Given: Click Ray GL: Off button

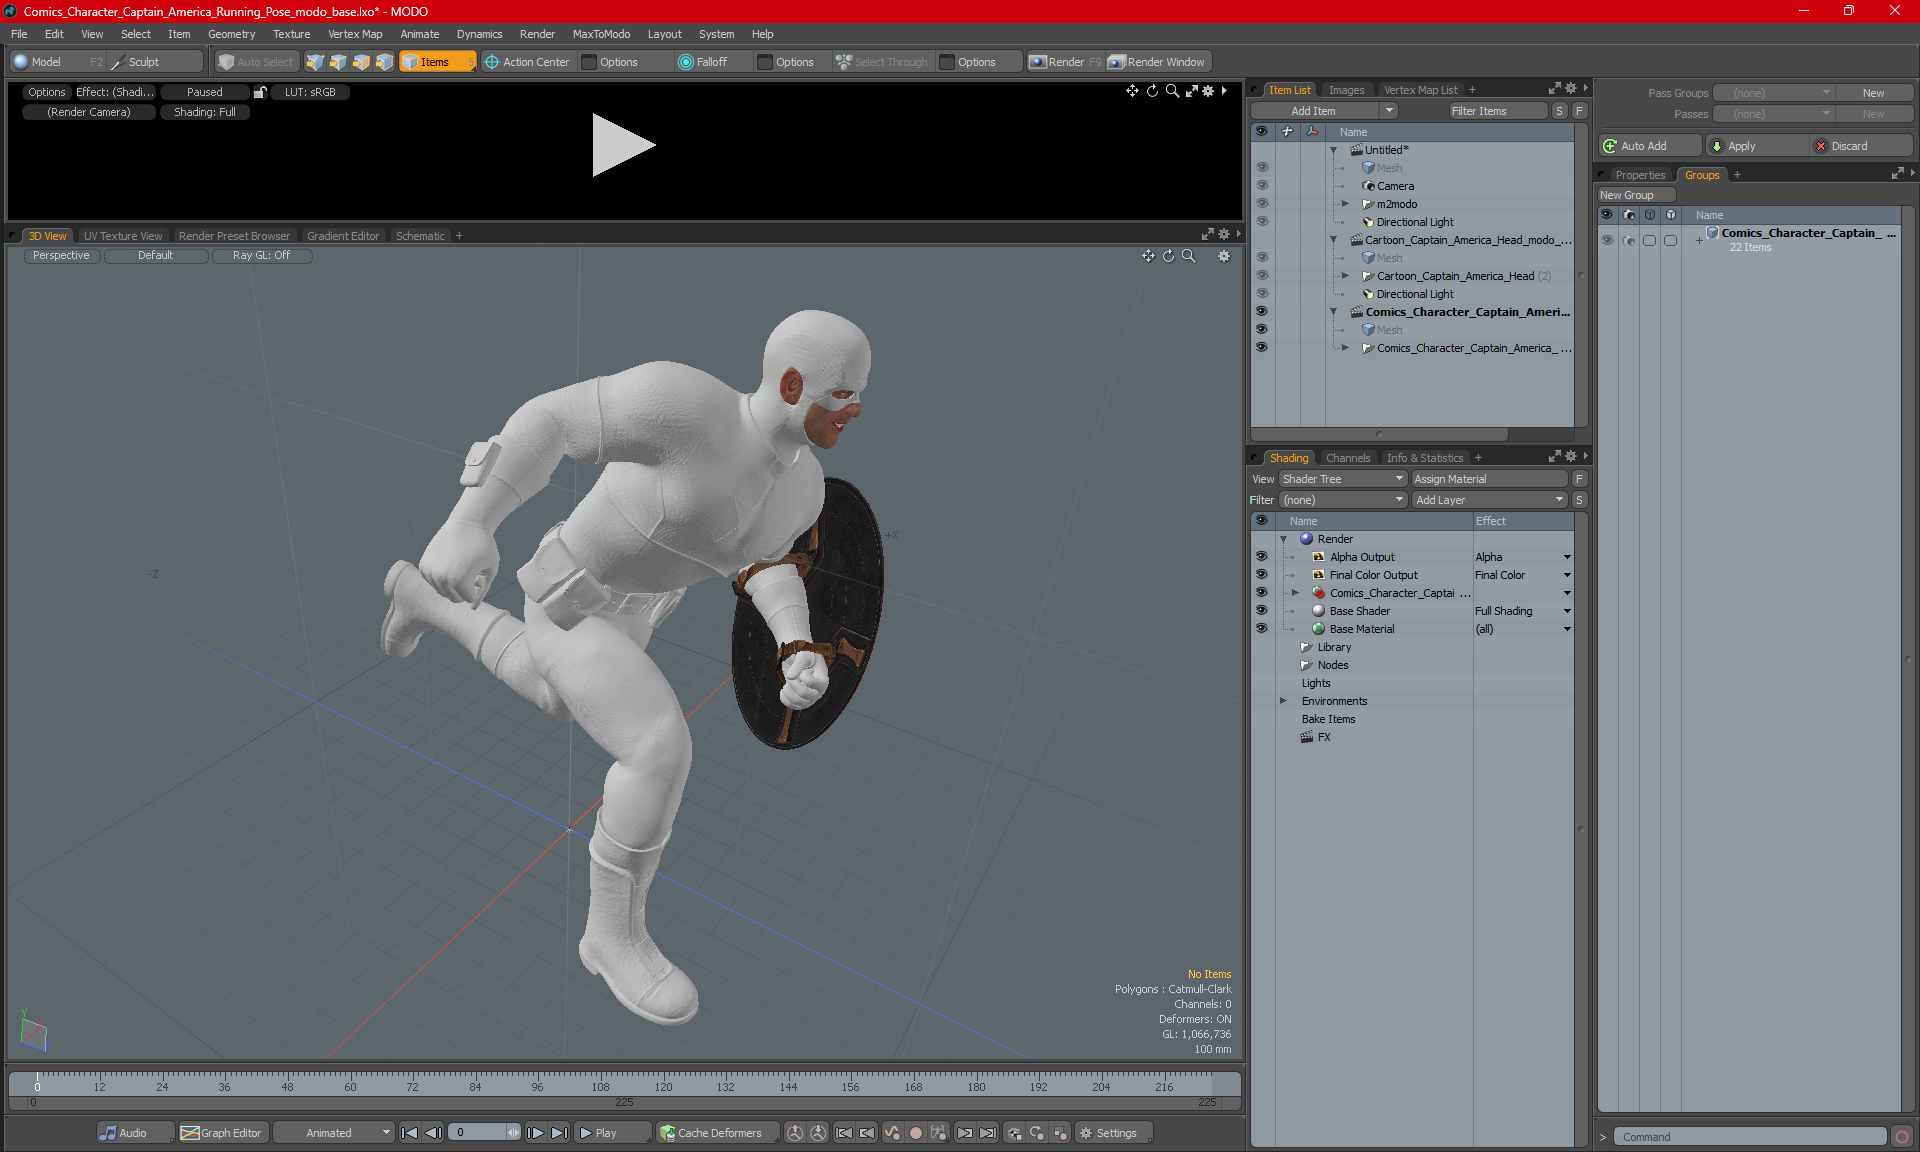Looking at the screenshot, I should coord(261,256).
